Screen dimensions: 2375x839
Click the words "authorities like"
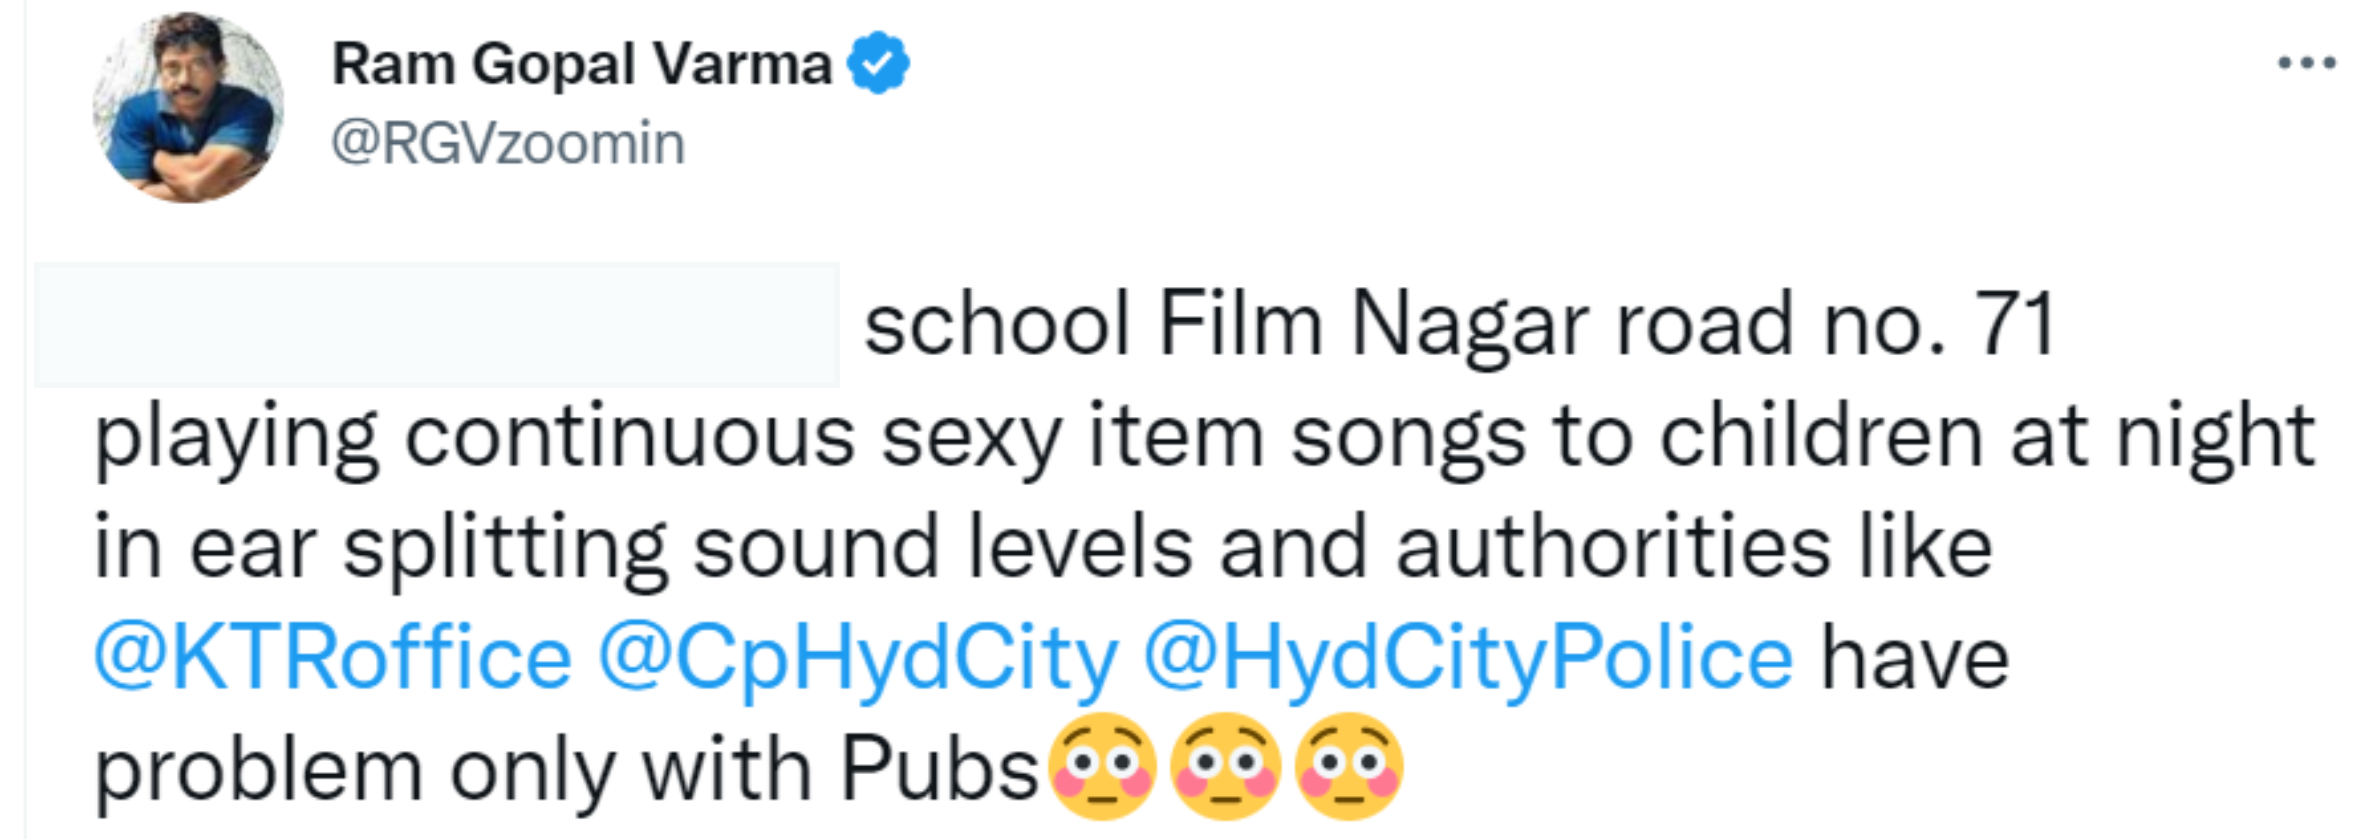pos(1693,548)
